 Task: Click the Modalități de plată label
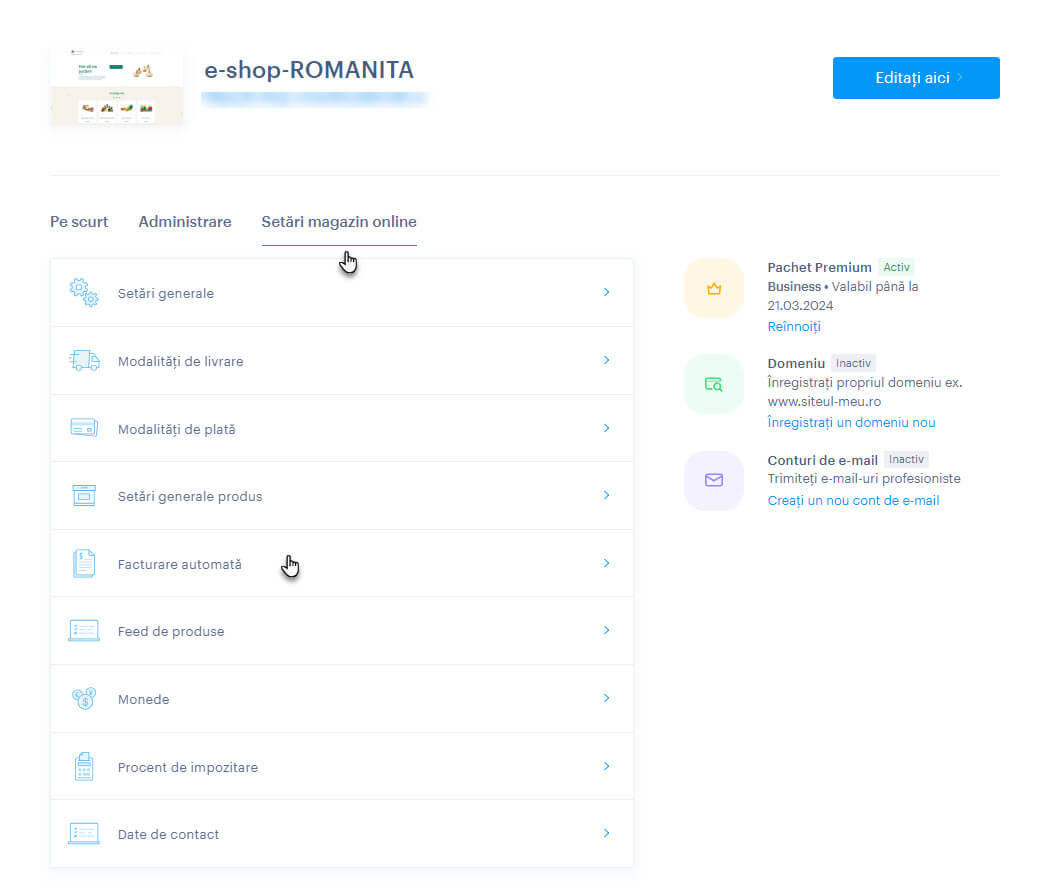(x=176, y=429)
